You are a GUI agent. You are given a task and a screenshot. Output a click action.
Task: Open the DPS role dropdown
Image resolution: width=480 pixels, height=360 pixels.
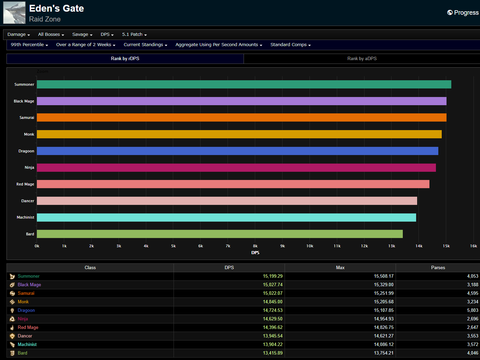(107, 34)
